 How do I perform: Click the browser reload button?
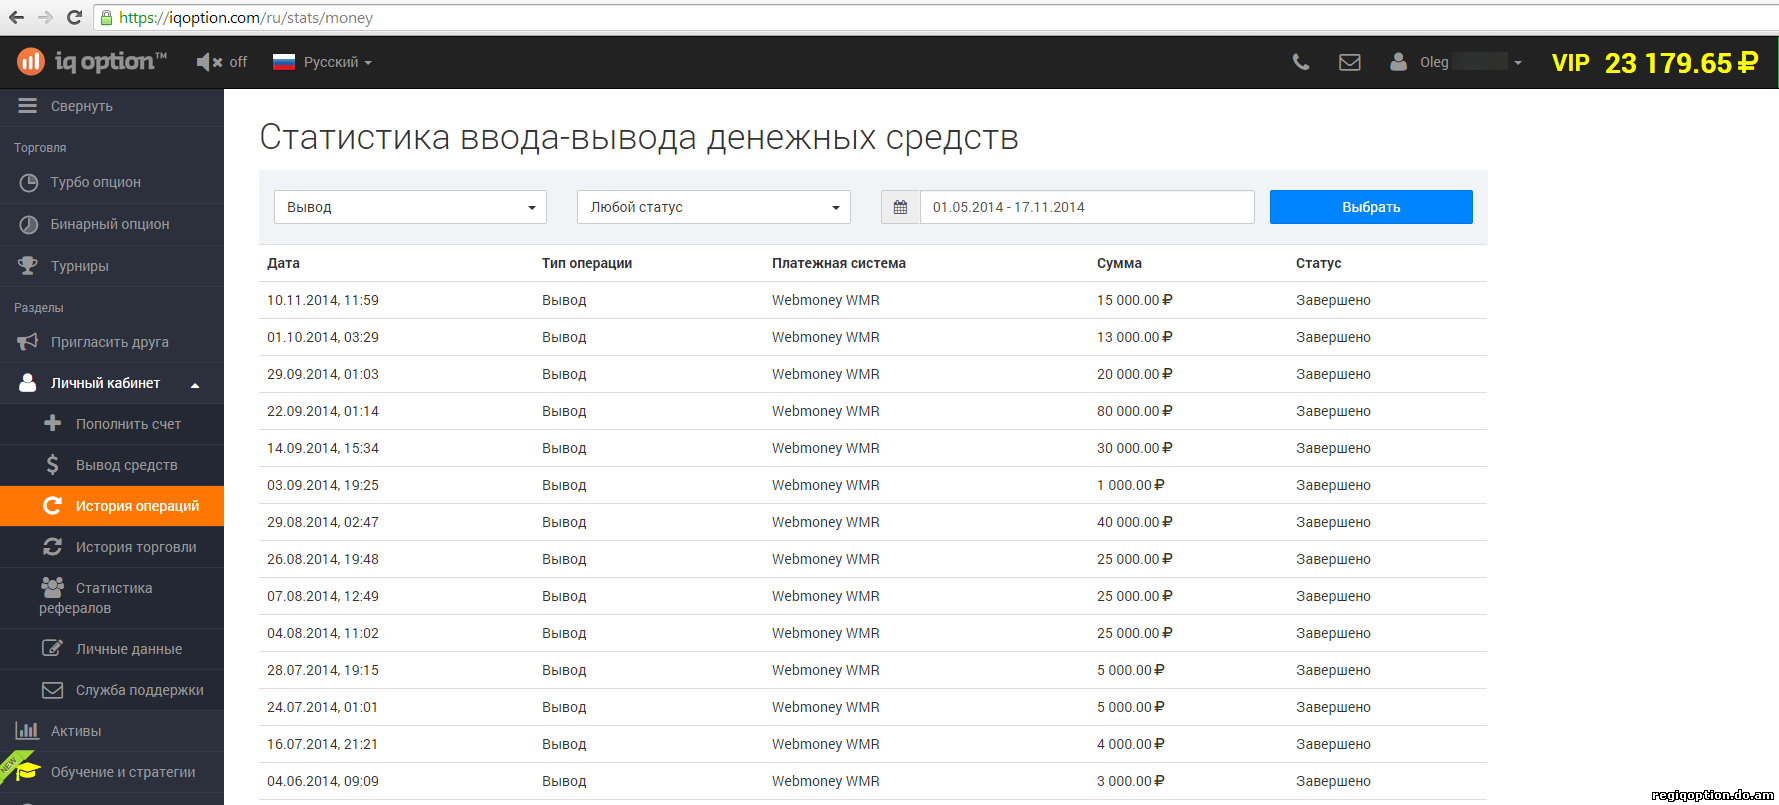74,17
